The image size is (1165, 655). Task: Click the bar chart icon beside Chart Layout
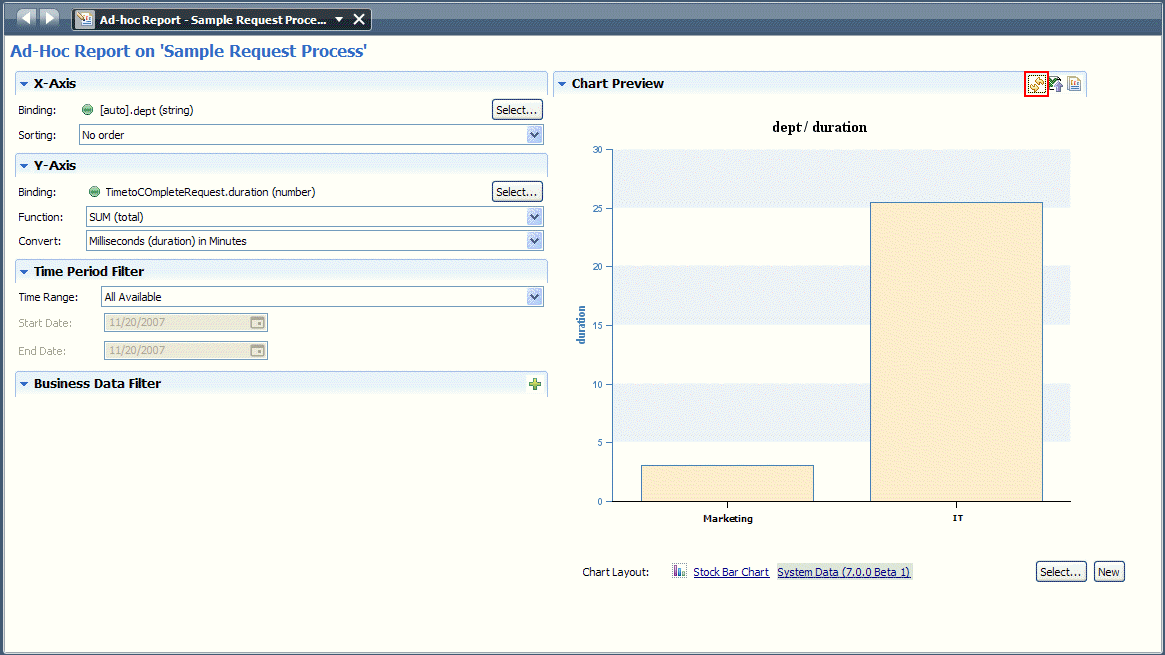coord(680,571)
